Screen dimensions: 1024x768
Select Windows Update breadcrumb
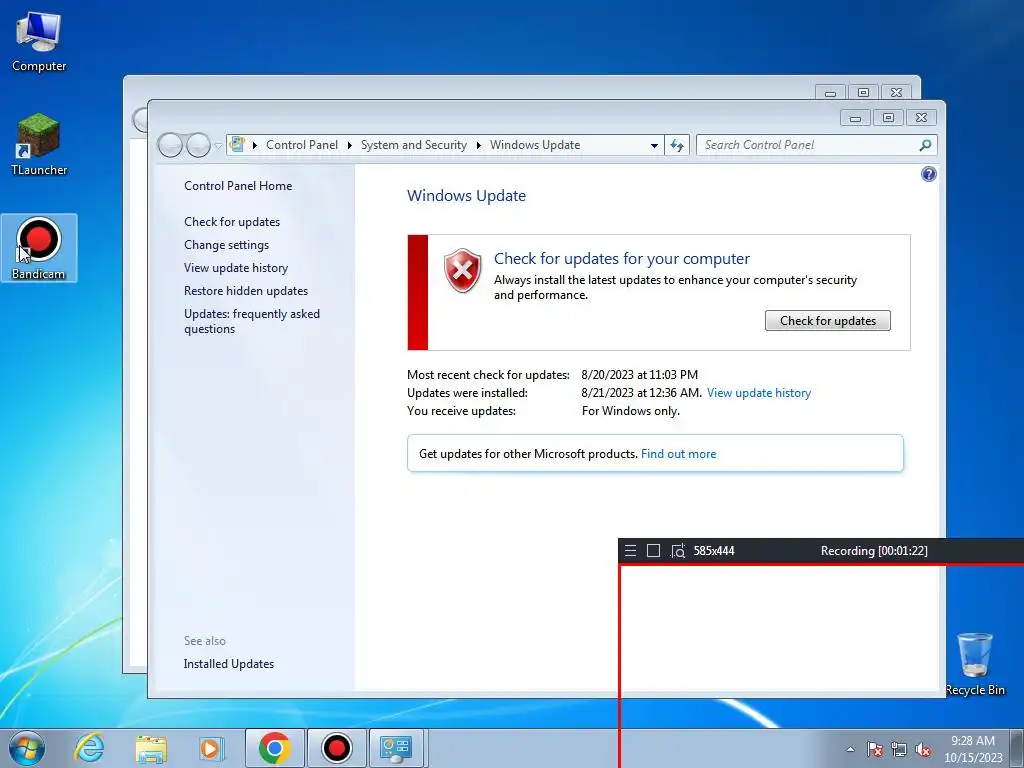[x=535, y=145]
